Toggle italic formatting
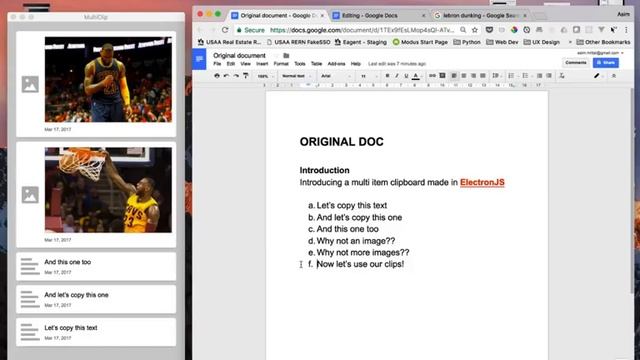Image resolution: width=640 pixels, height=360 pixels. tap(396, 76)
